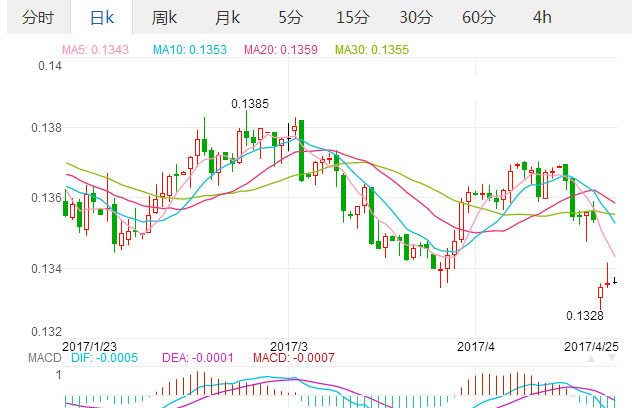Image resolution: width=632 pixels, height=408 pixels.
Task: Open the 15分 interval tab
Action: point(353,17)
